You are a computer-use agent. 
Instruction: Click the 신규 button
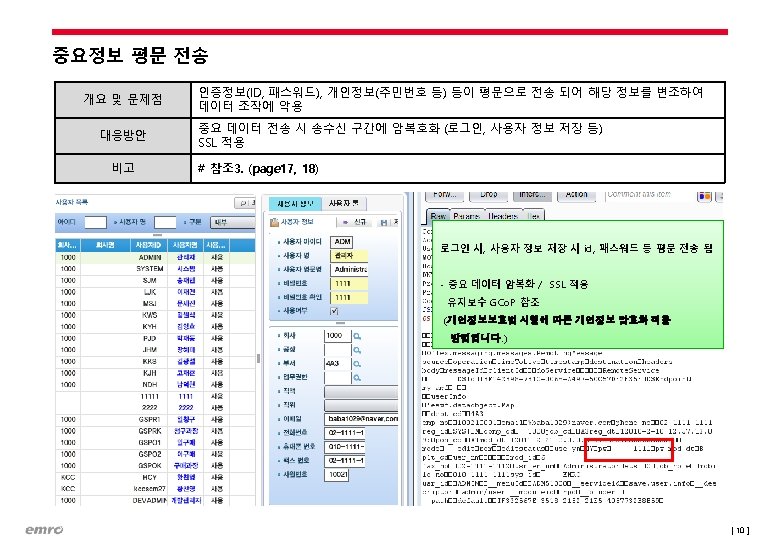point(355,222)
